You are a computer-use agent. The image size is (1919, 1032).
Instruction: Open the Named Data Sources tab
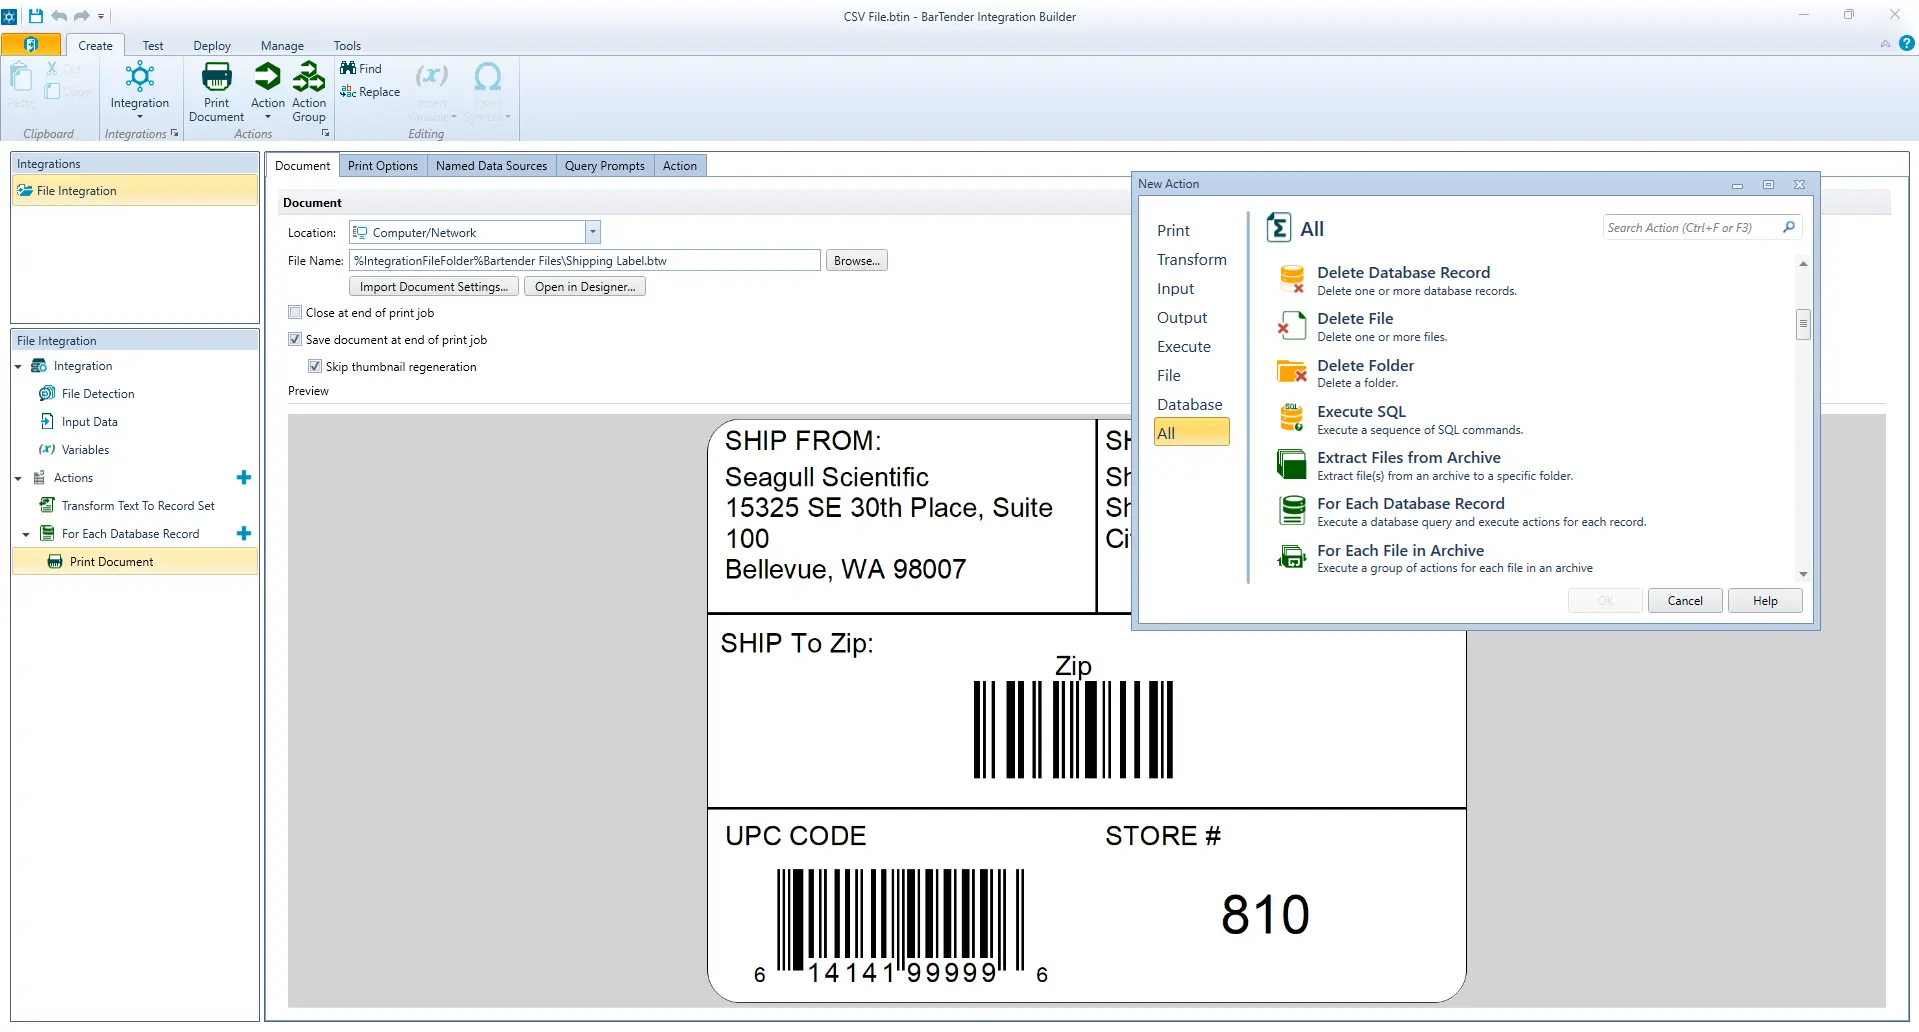491,166
